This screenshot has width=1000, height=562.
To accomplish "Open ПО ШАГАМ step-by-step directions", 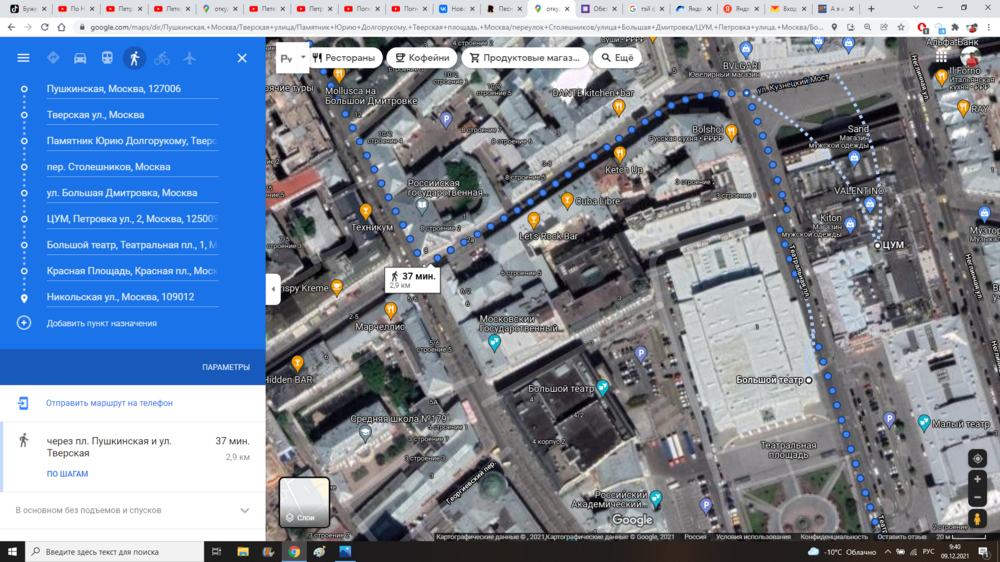I will (x=67, y=474).
